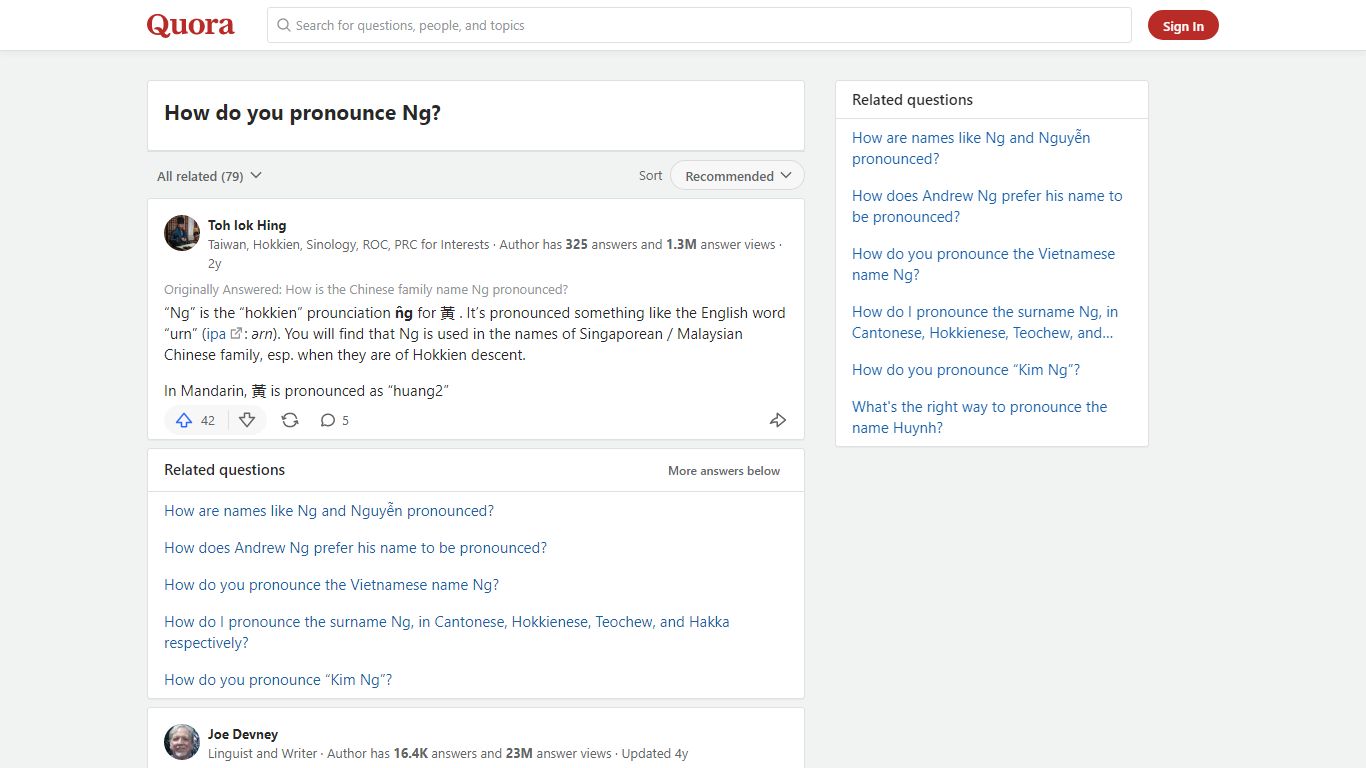Open Toh Iok Hing author name link
This screenshot has height=768, width=1366.
tap(247, 225)
